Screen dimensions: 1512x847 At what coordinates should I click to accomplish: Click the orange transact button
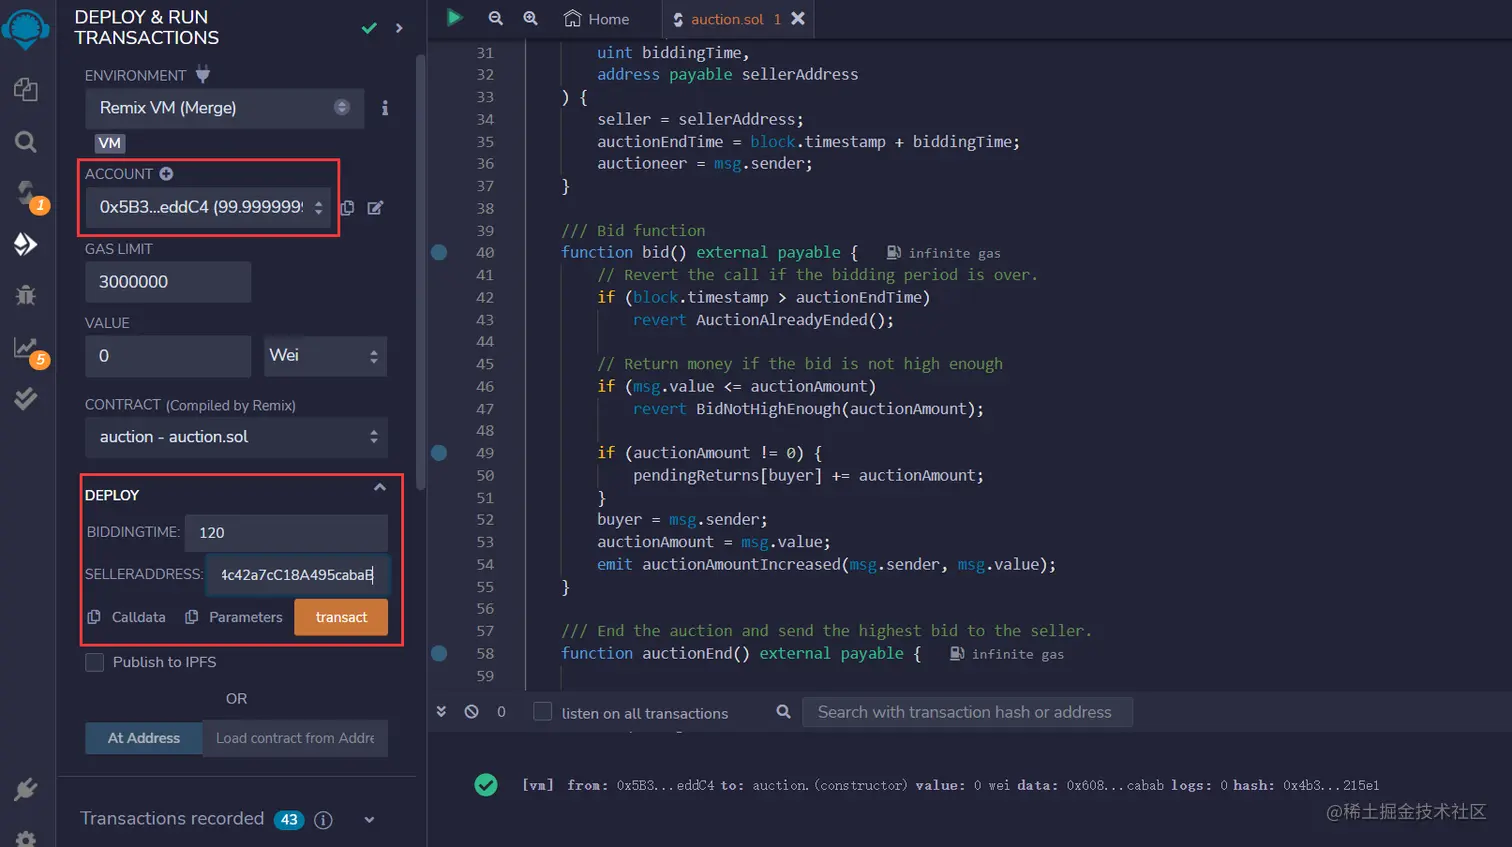pyautogui.click(x=341, y=617)
